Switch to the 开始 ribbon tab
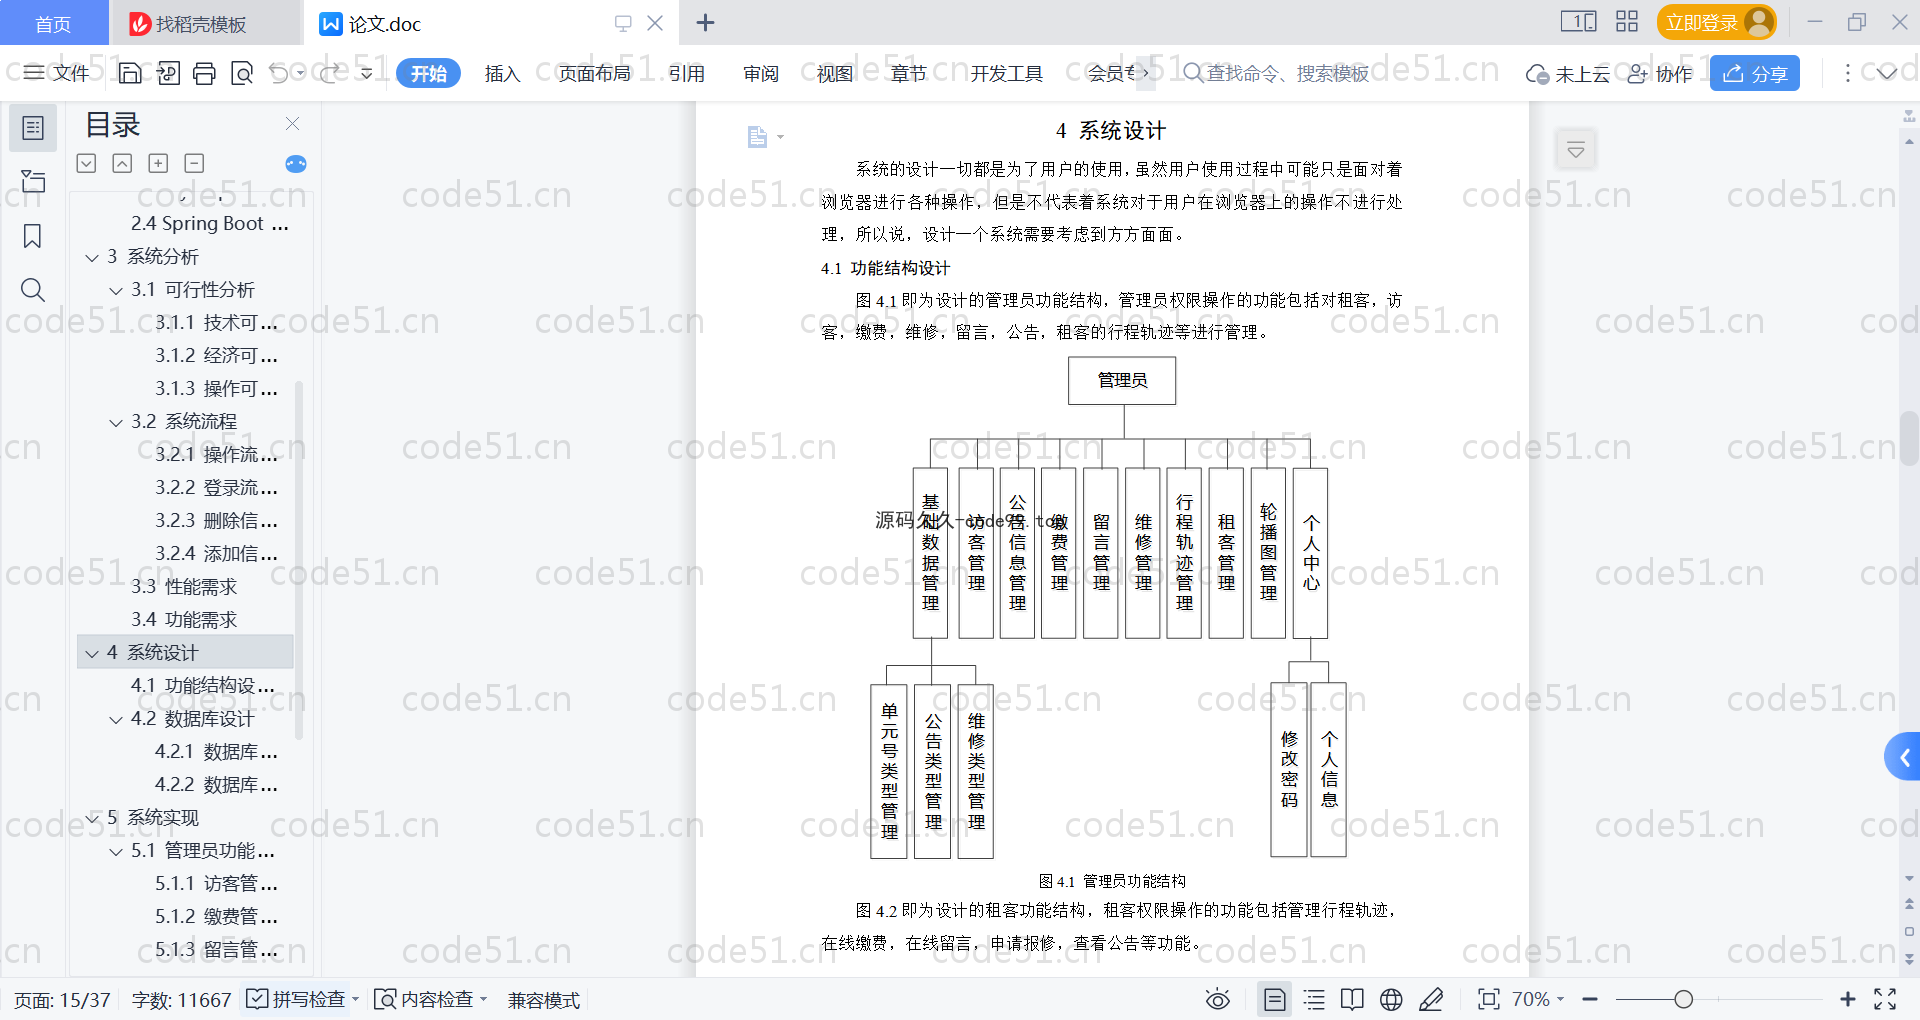This screenshot has width=1920, height=1020. [x=428, y=73]
